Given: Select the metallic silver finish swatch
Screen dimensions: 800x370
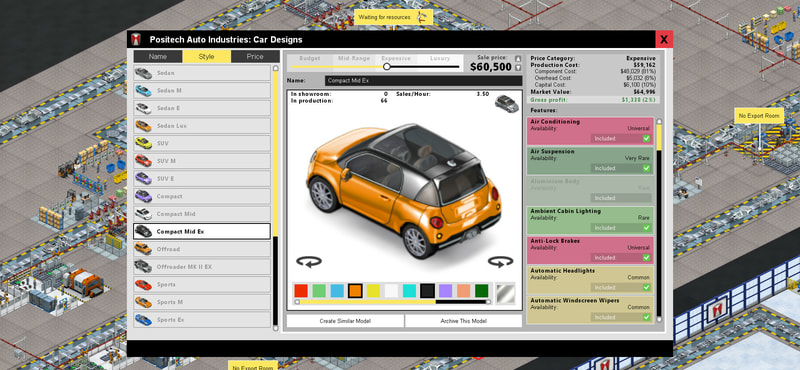Looking at the screenshot, I should 506,293.
